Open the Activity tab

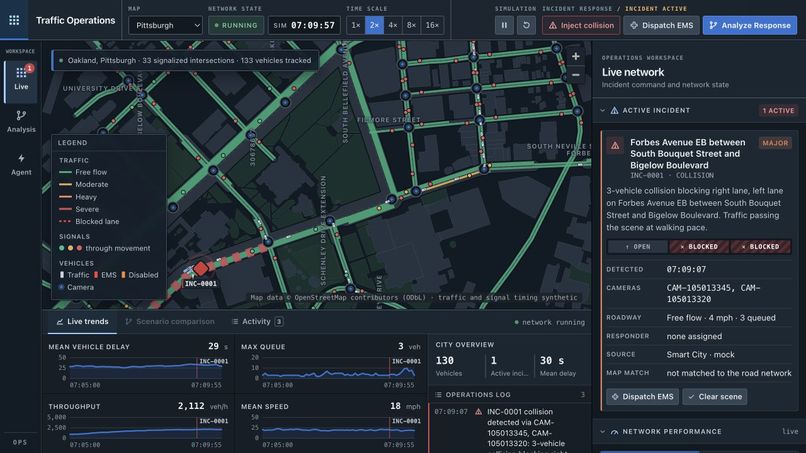coord(257,322)
